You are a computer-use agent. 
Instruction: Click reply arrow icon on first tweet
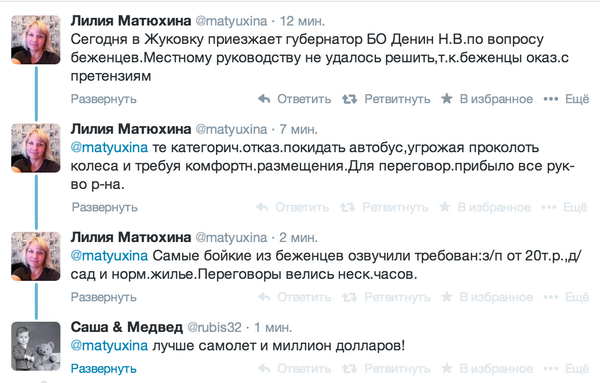pos(264,99)
